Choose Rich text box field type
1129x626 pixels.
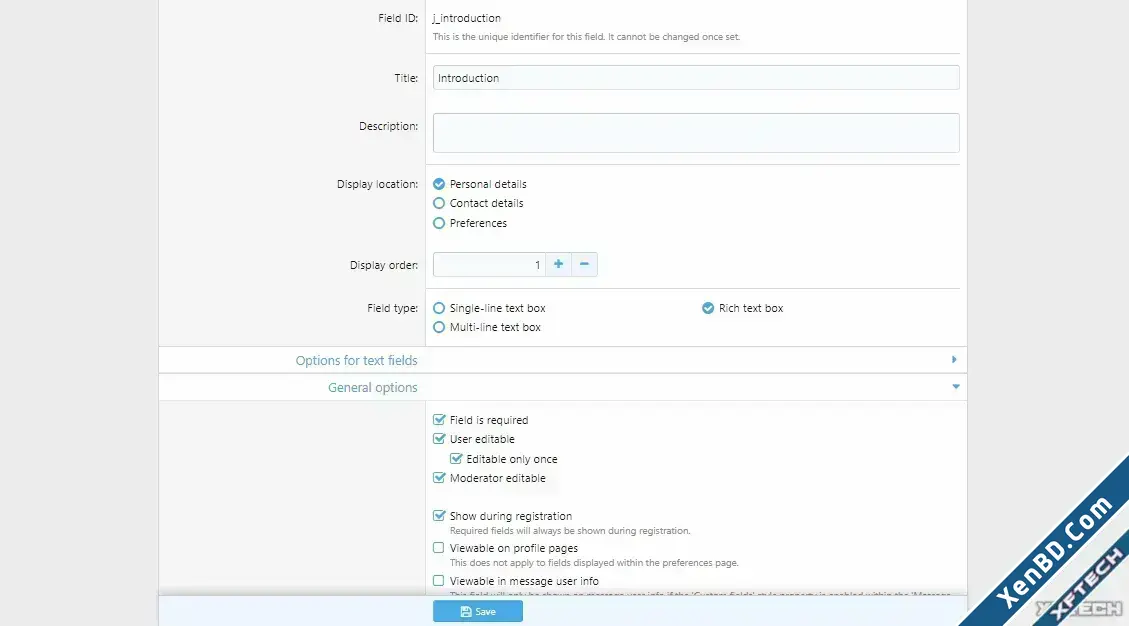coord(708,308)
